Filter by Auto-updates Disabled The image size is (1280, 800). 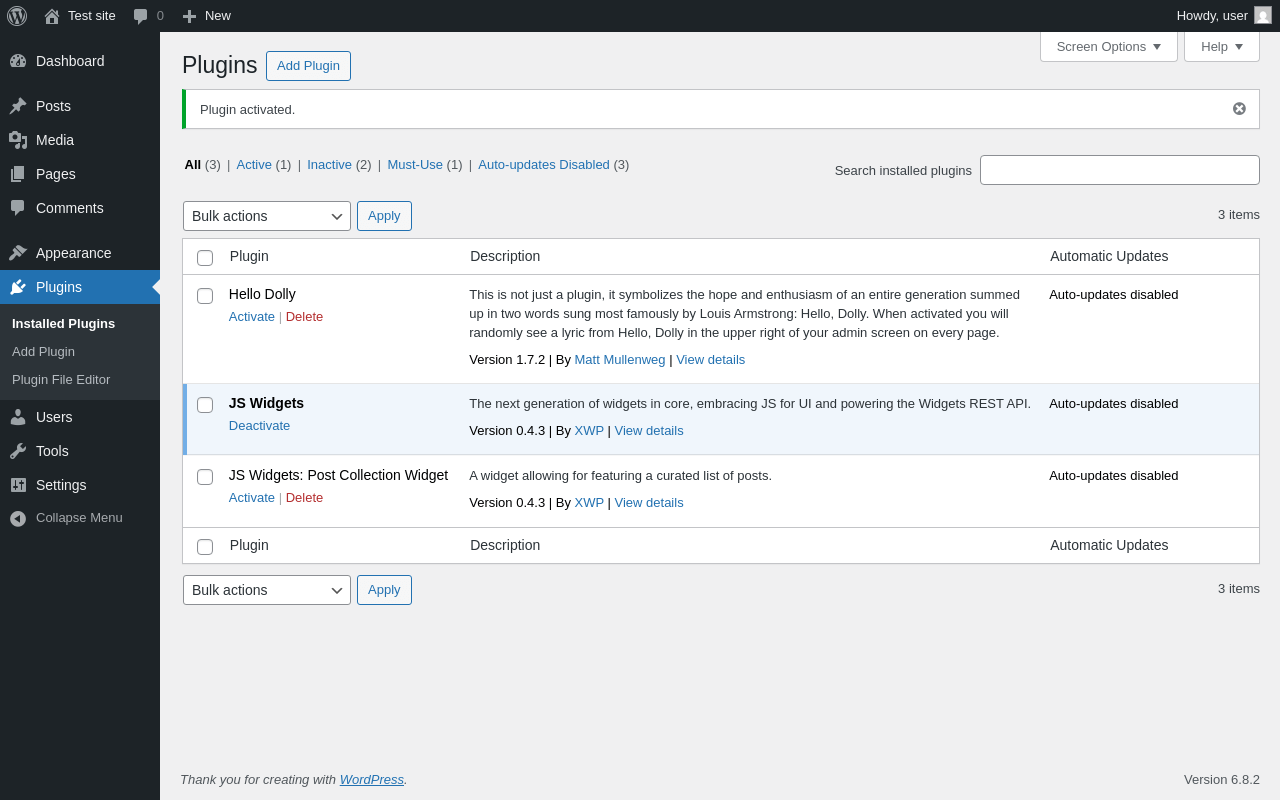pyautogui.click(x=544, y=165)
